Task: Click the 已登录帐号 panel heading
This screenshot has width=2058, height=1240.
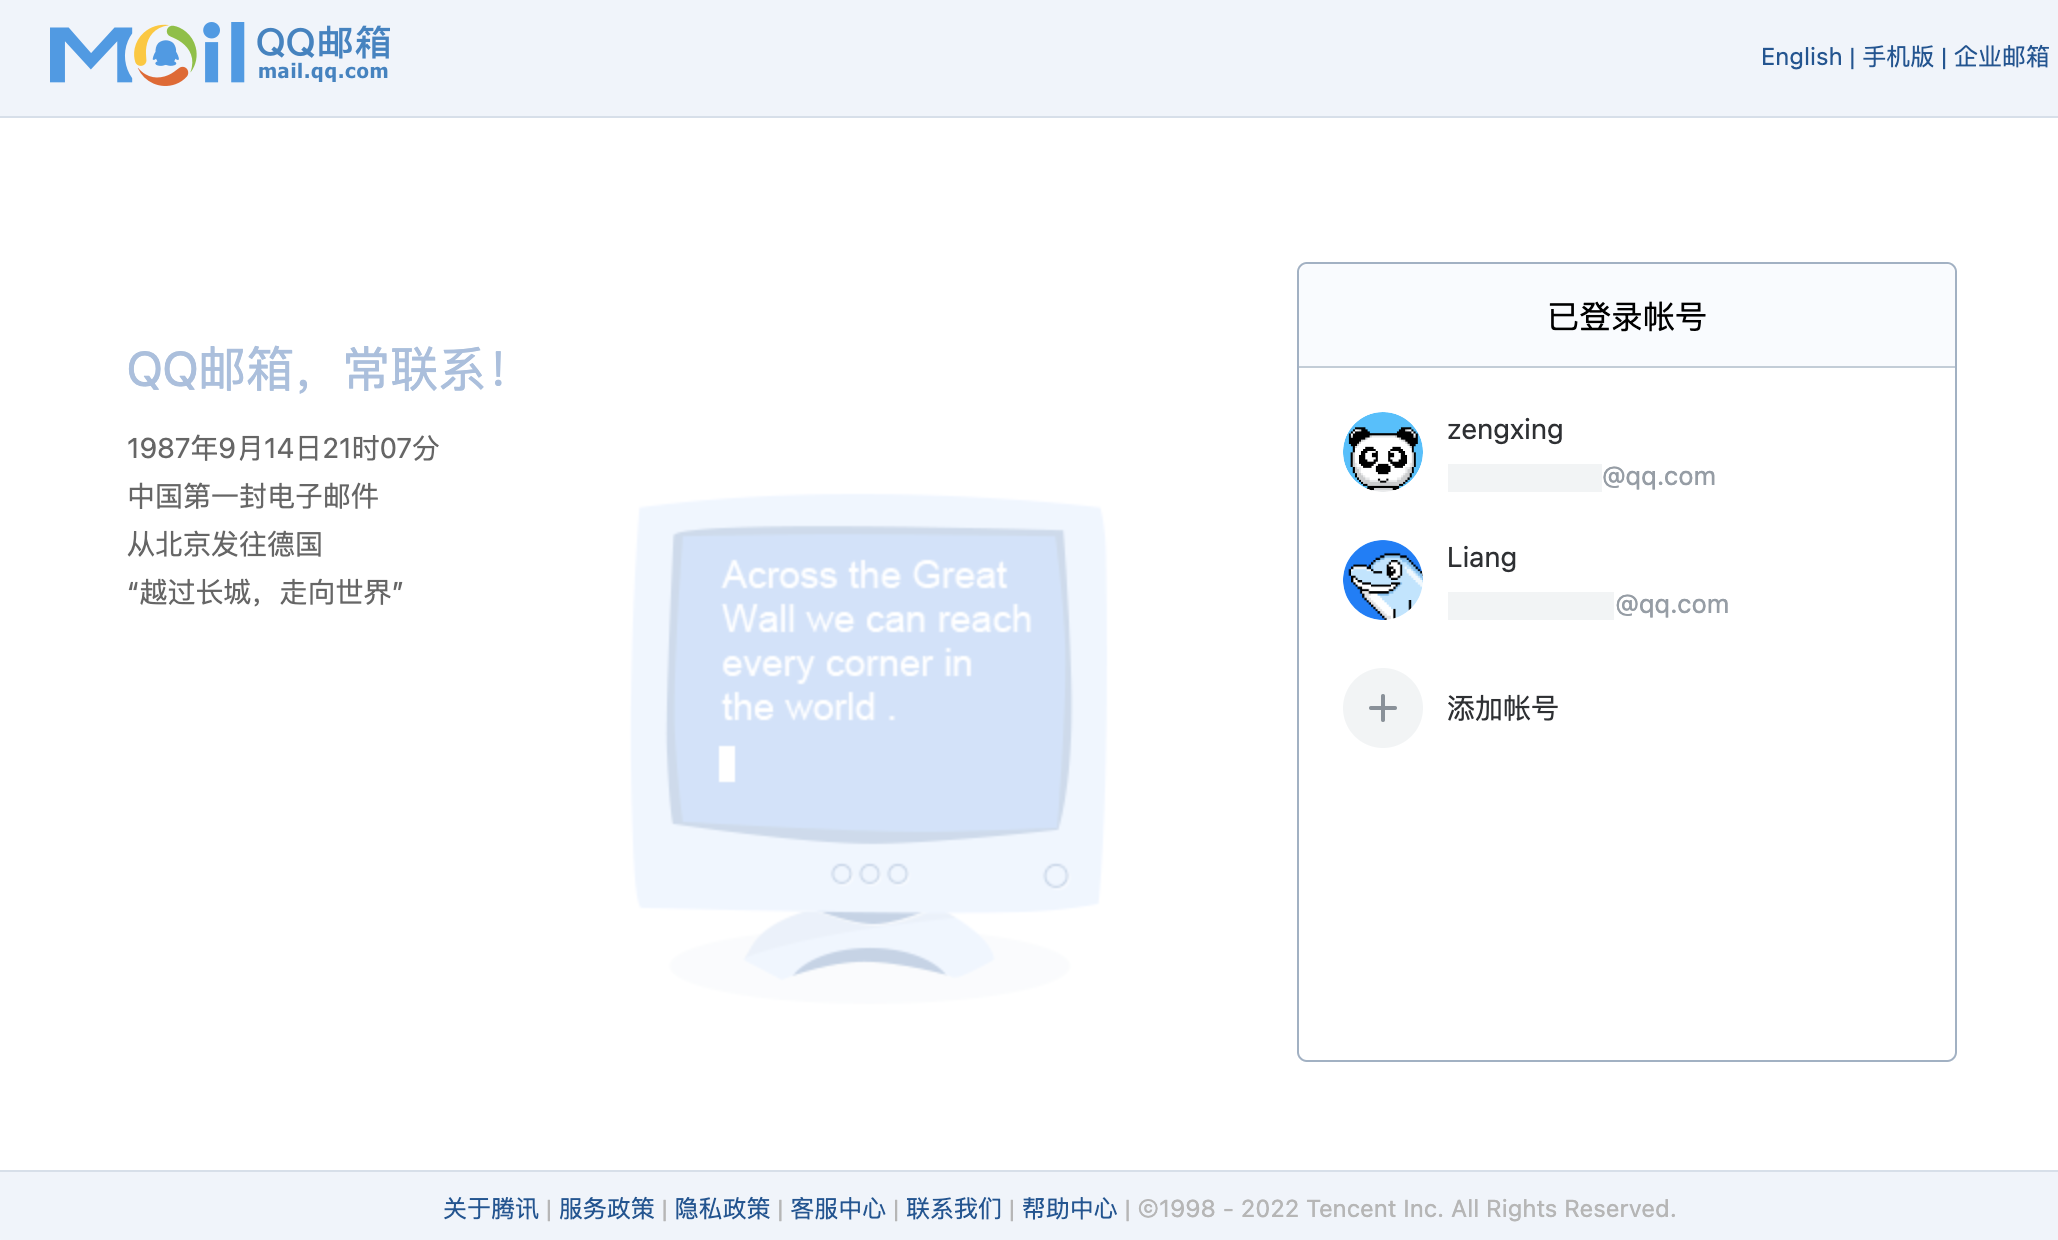Action: 1627,317
